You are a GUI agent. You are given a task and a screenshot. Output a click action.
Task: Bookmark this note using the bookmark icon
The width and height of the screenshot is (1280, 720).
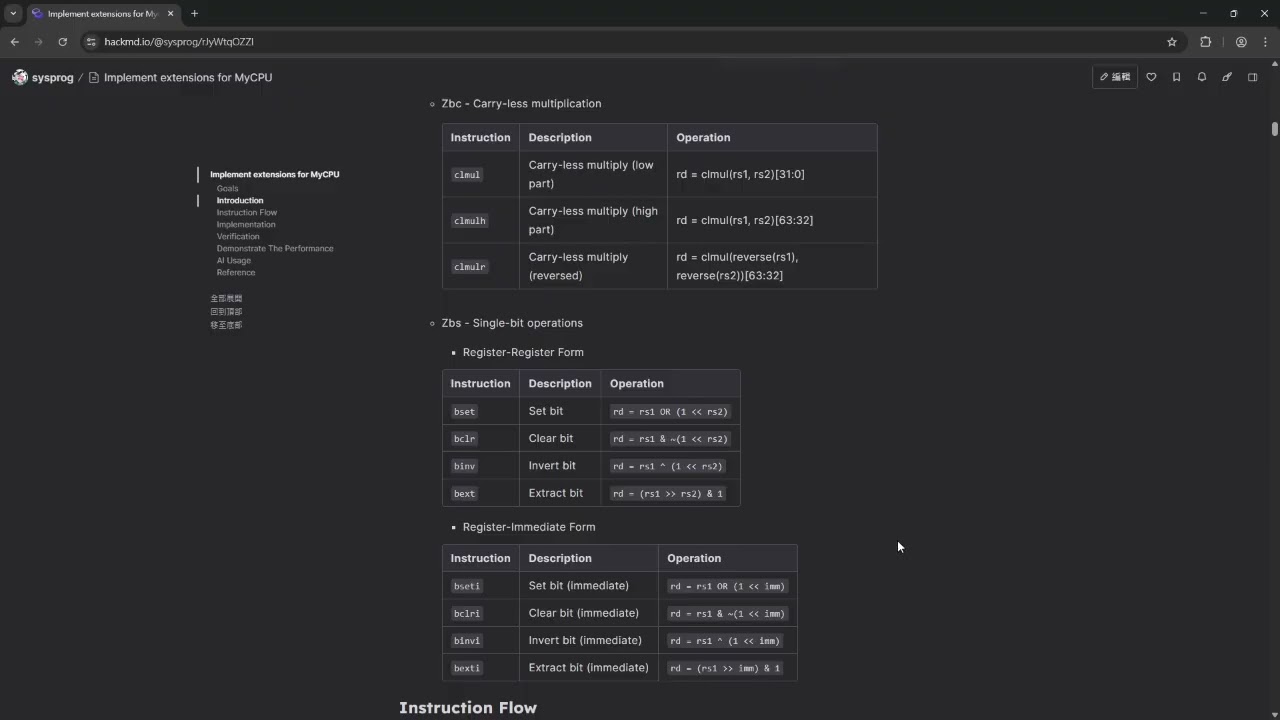1176,77
